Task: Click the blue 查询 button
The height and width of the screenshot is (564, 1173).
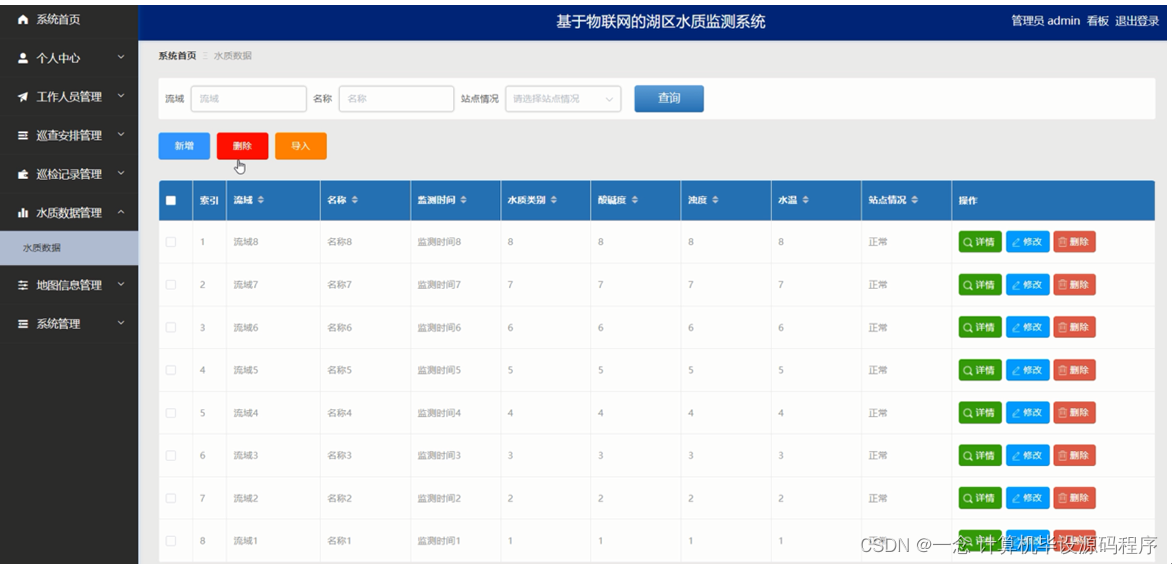Action: (669, 99)
